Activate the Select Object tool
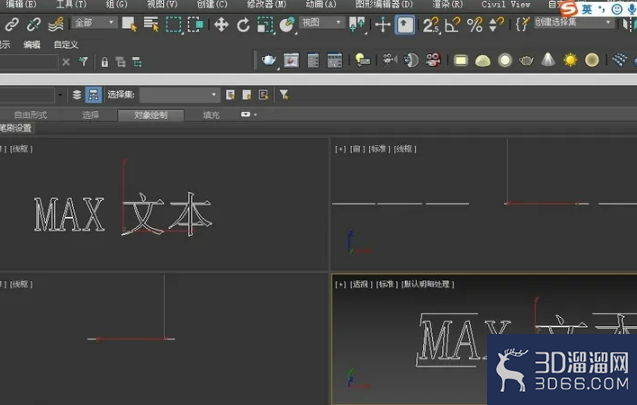The width and height of the screenshot is (637, 405). [130, 24]
